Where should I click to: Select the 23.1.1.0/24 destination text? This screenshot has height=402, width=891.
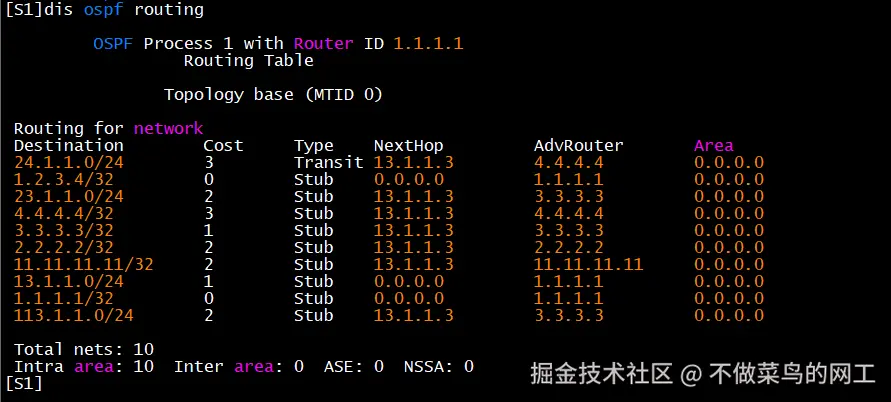click(69, 196)
